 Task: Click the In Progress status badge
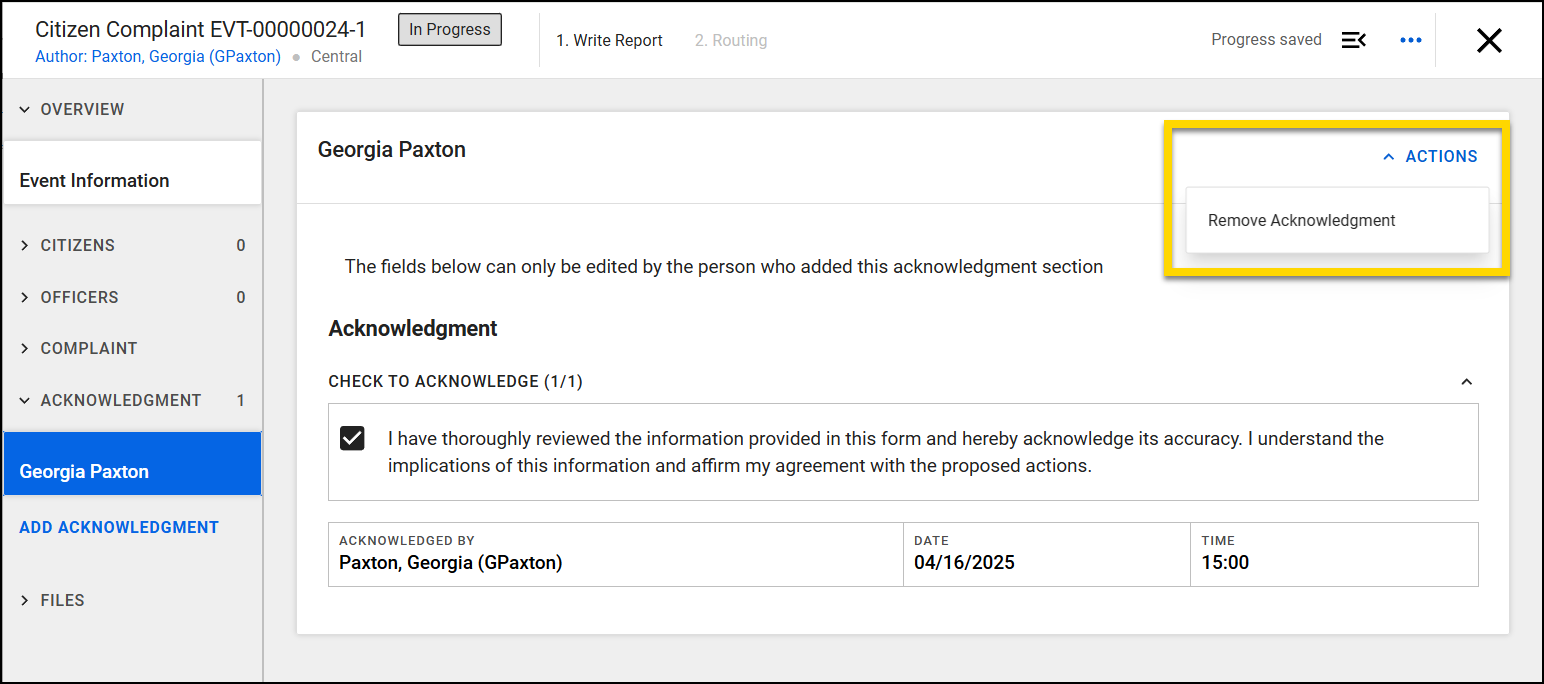(449, 29)
